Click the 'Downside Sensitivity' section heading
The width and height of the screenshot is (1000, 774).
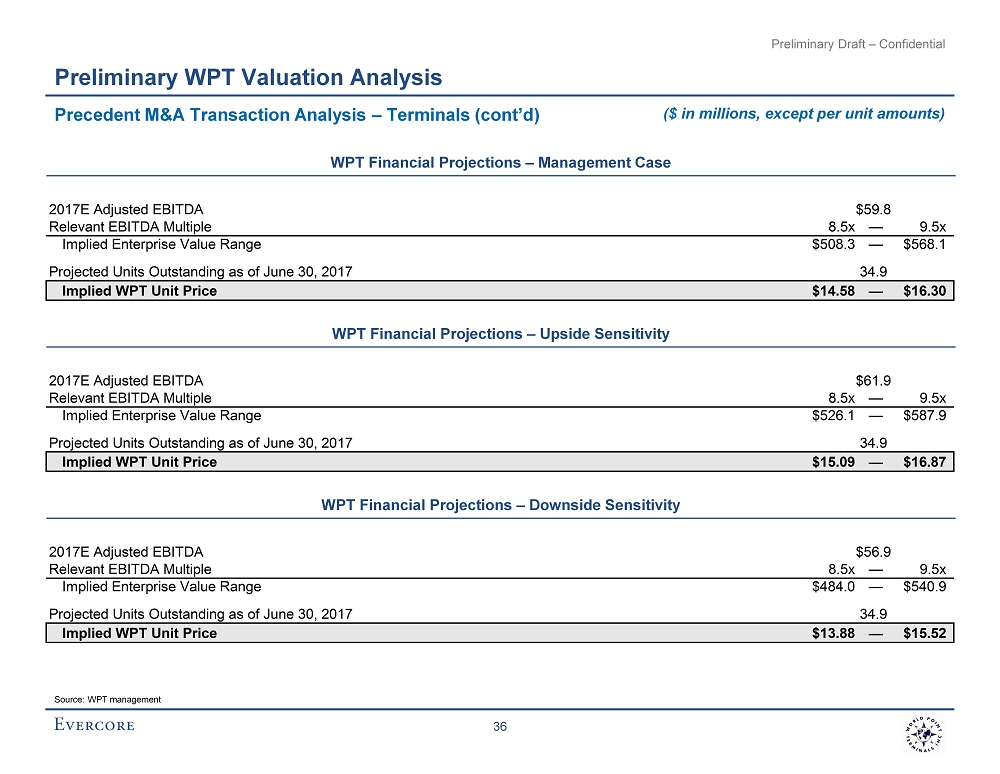click(500, 505)
